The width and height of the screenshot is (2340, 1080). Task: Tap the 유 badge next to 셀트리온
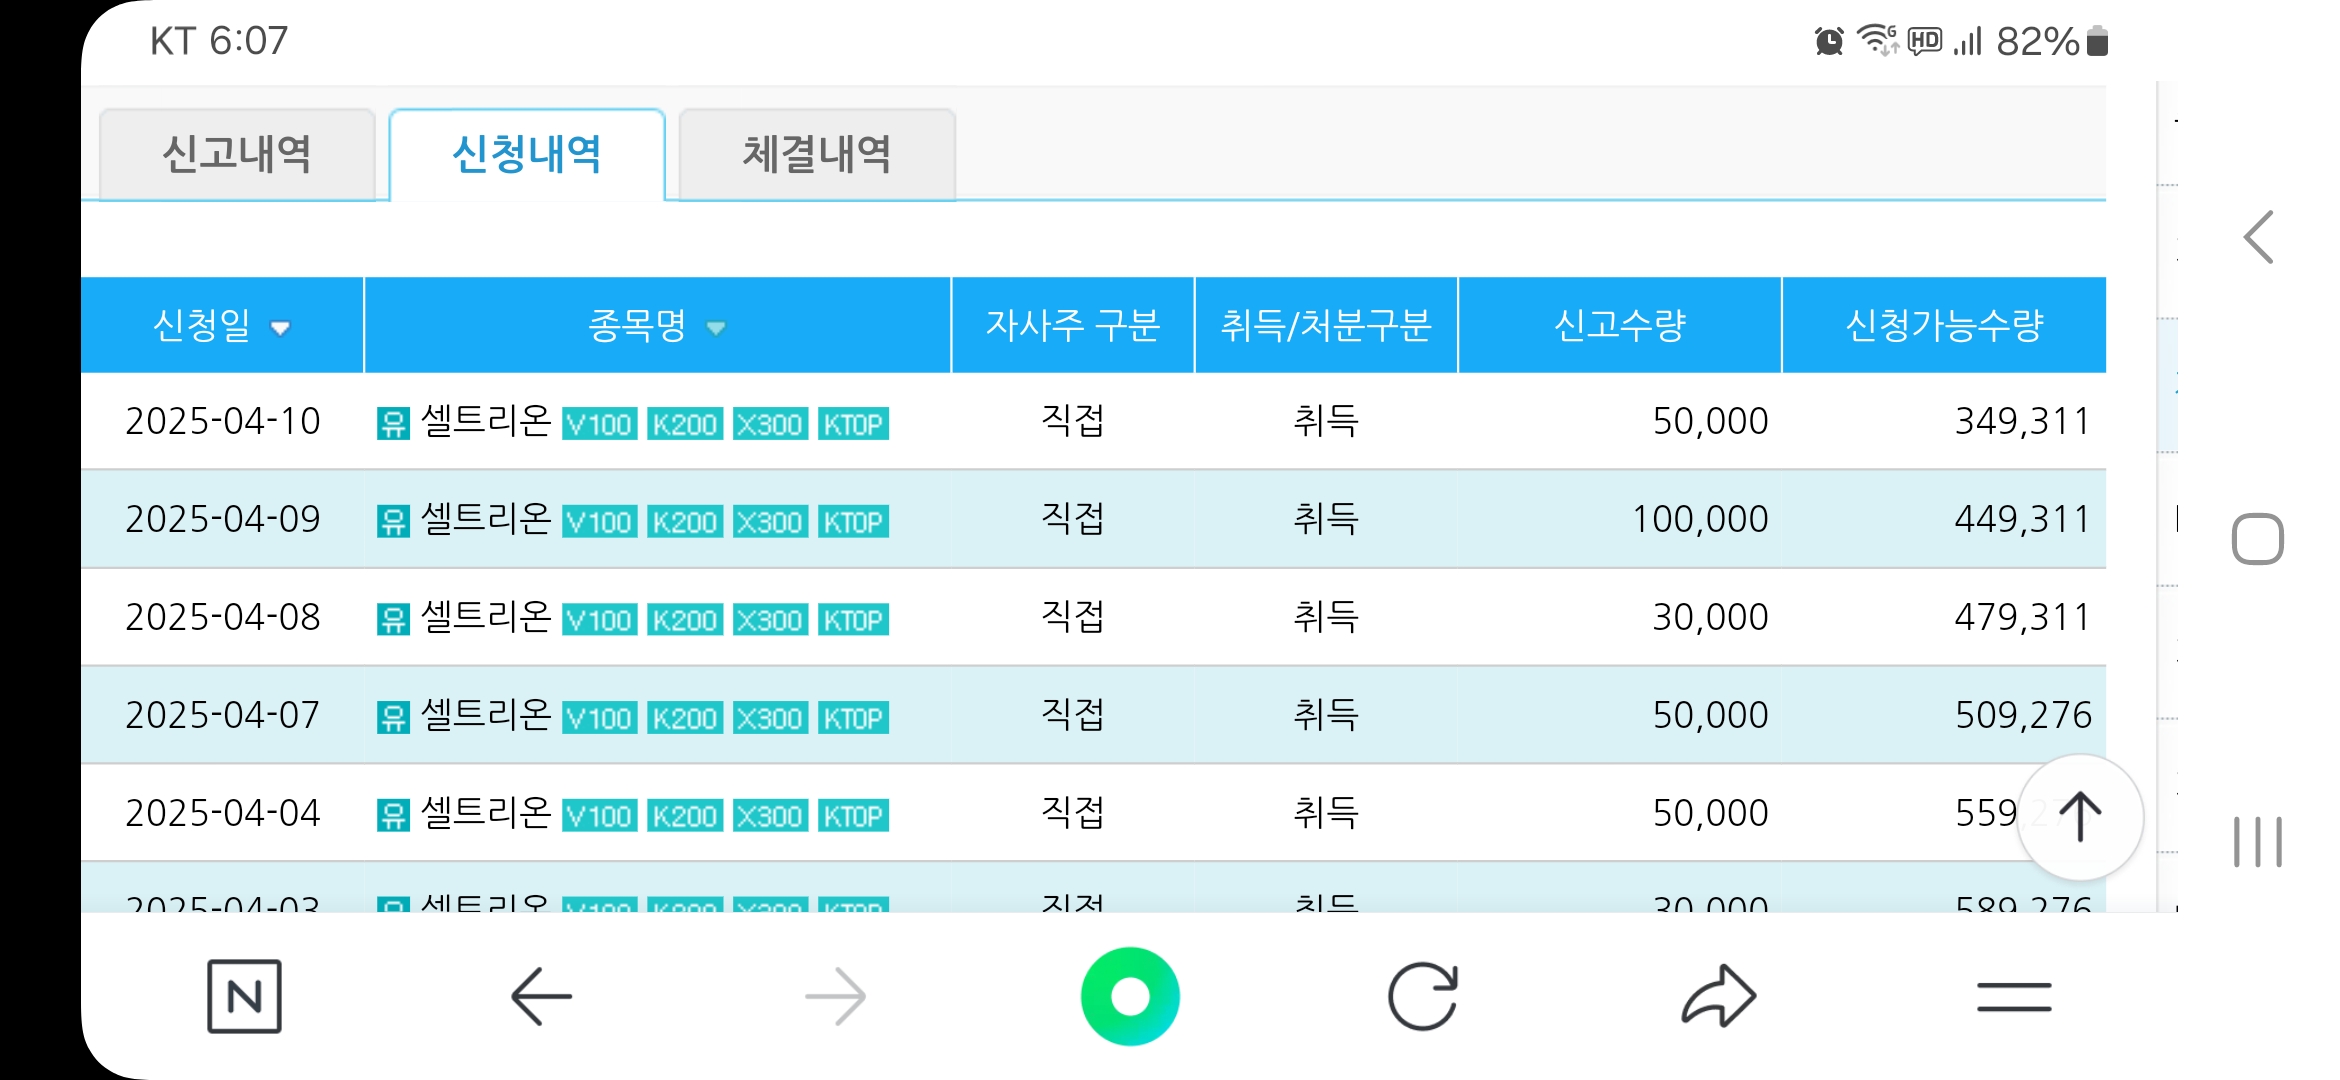[395, 421]
